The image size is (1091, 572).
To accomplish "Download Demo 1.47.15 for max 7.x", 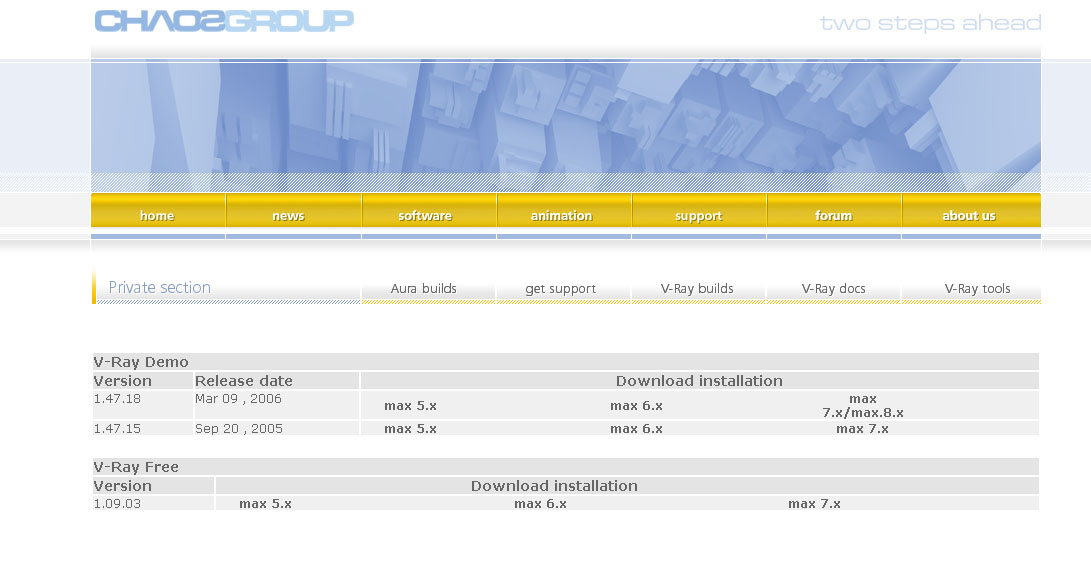I will [863, 429].
